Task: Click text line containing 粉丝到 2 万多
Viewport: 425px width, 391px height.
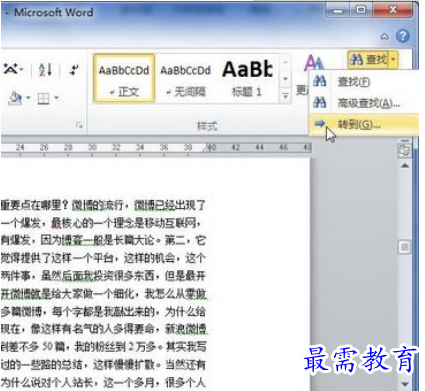Action: tap(103, 347)
